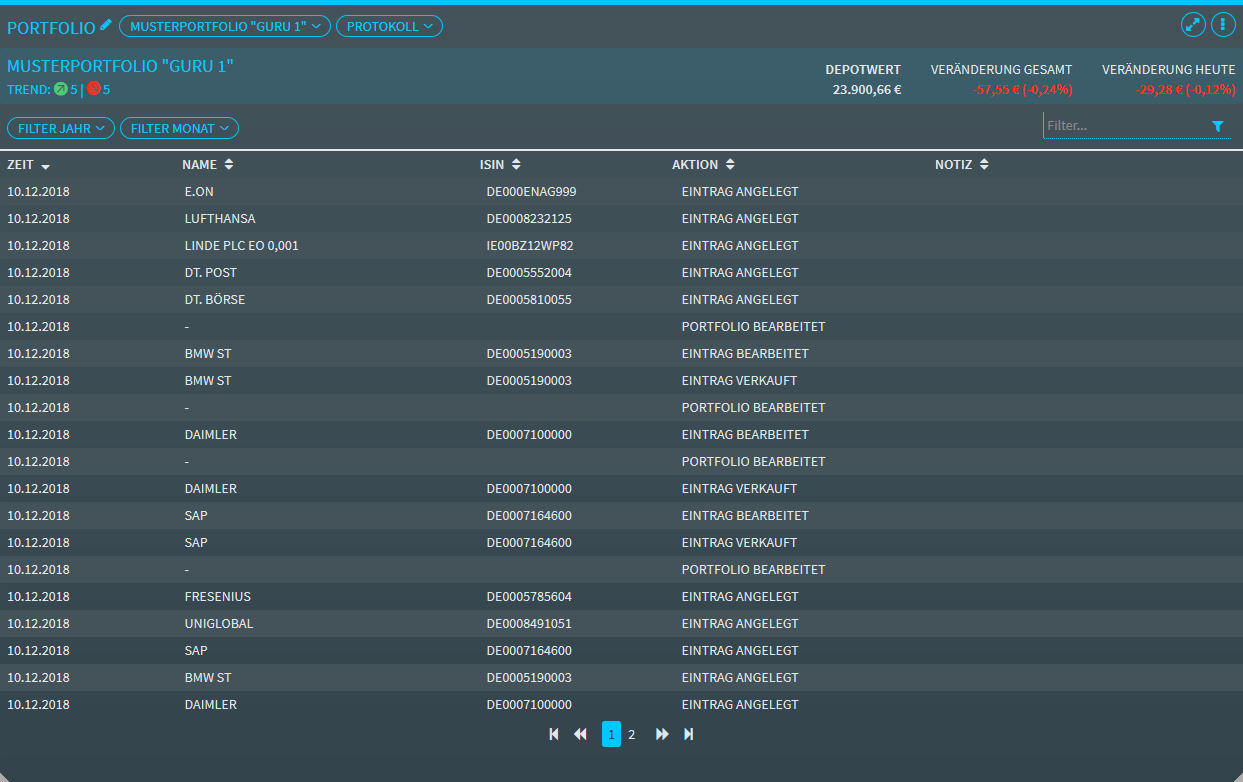Click the red downward trend icon

point(93,89)
